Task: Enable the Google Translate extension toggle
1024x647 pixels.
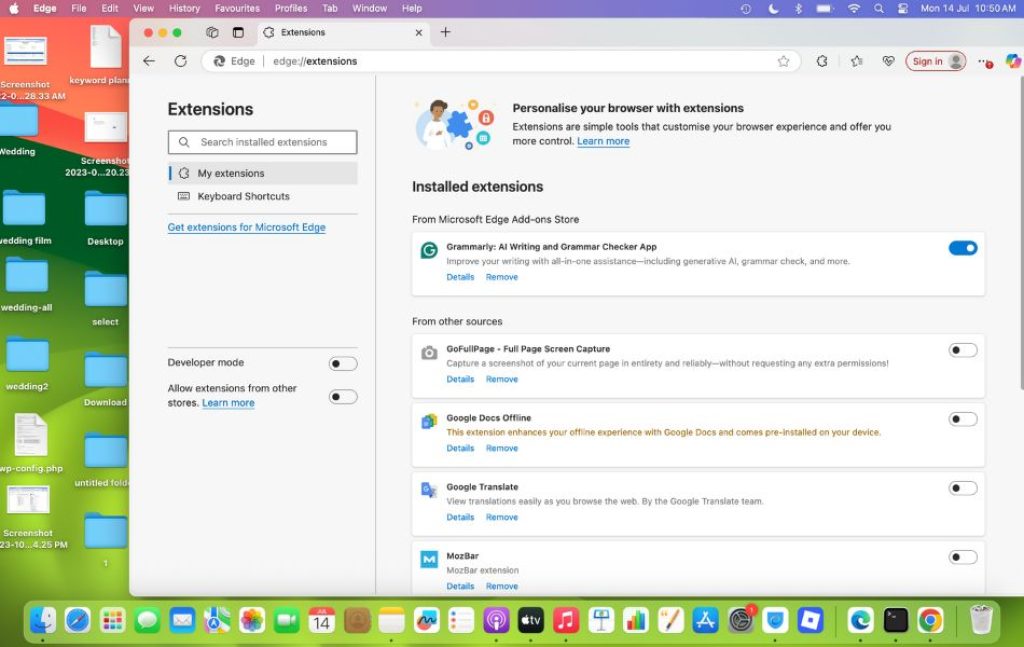Action: [963, 488]
